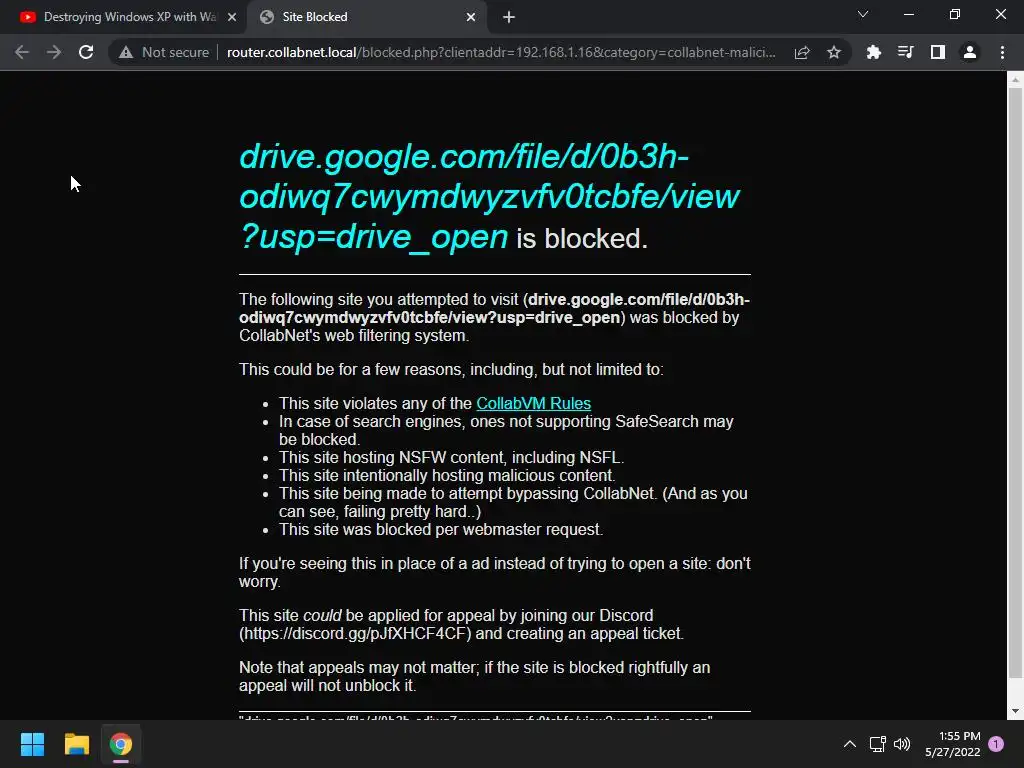
Task: Toggle the Chrome side panel
Action: [x=938, y=52]
